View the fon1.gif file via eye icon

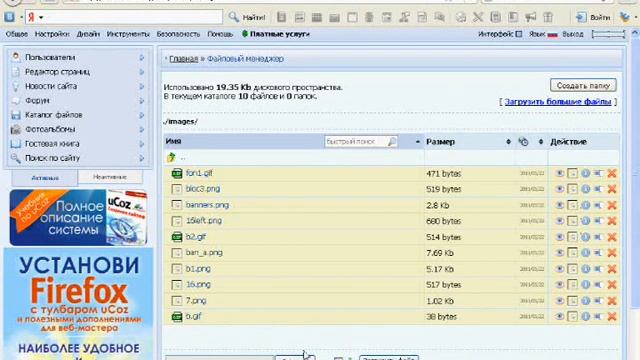point(560,173)
